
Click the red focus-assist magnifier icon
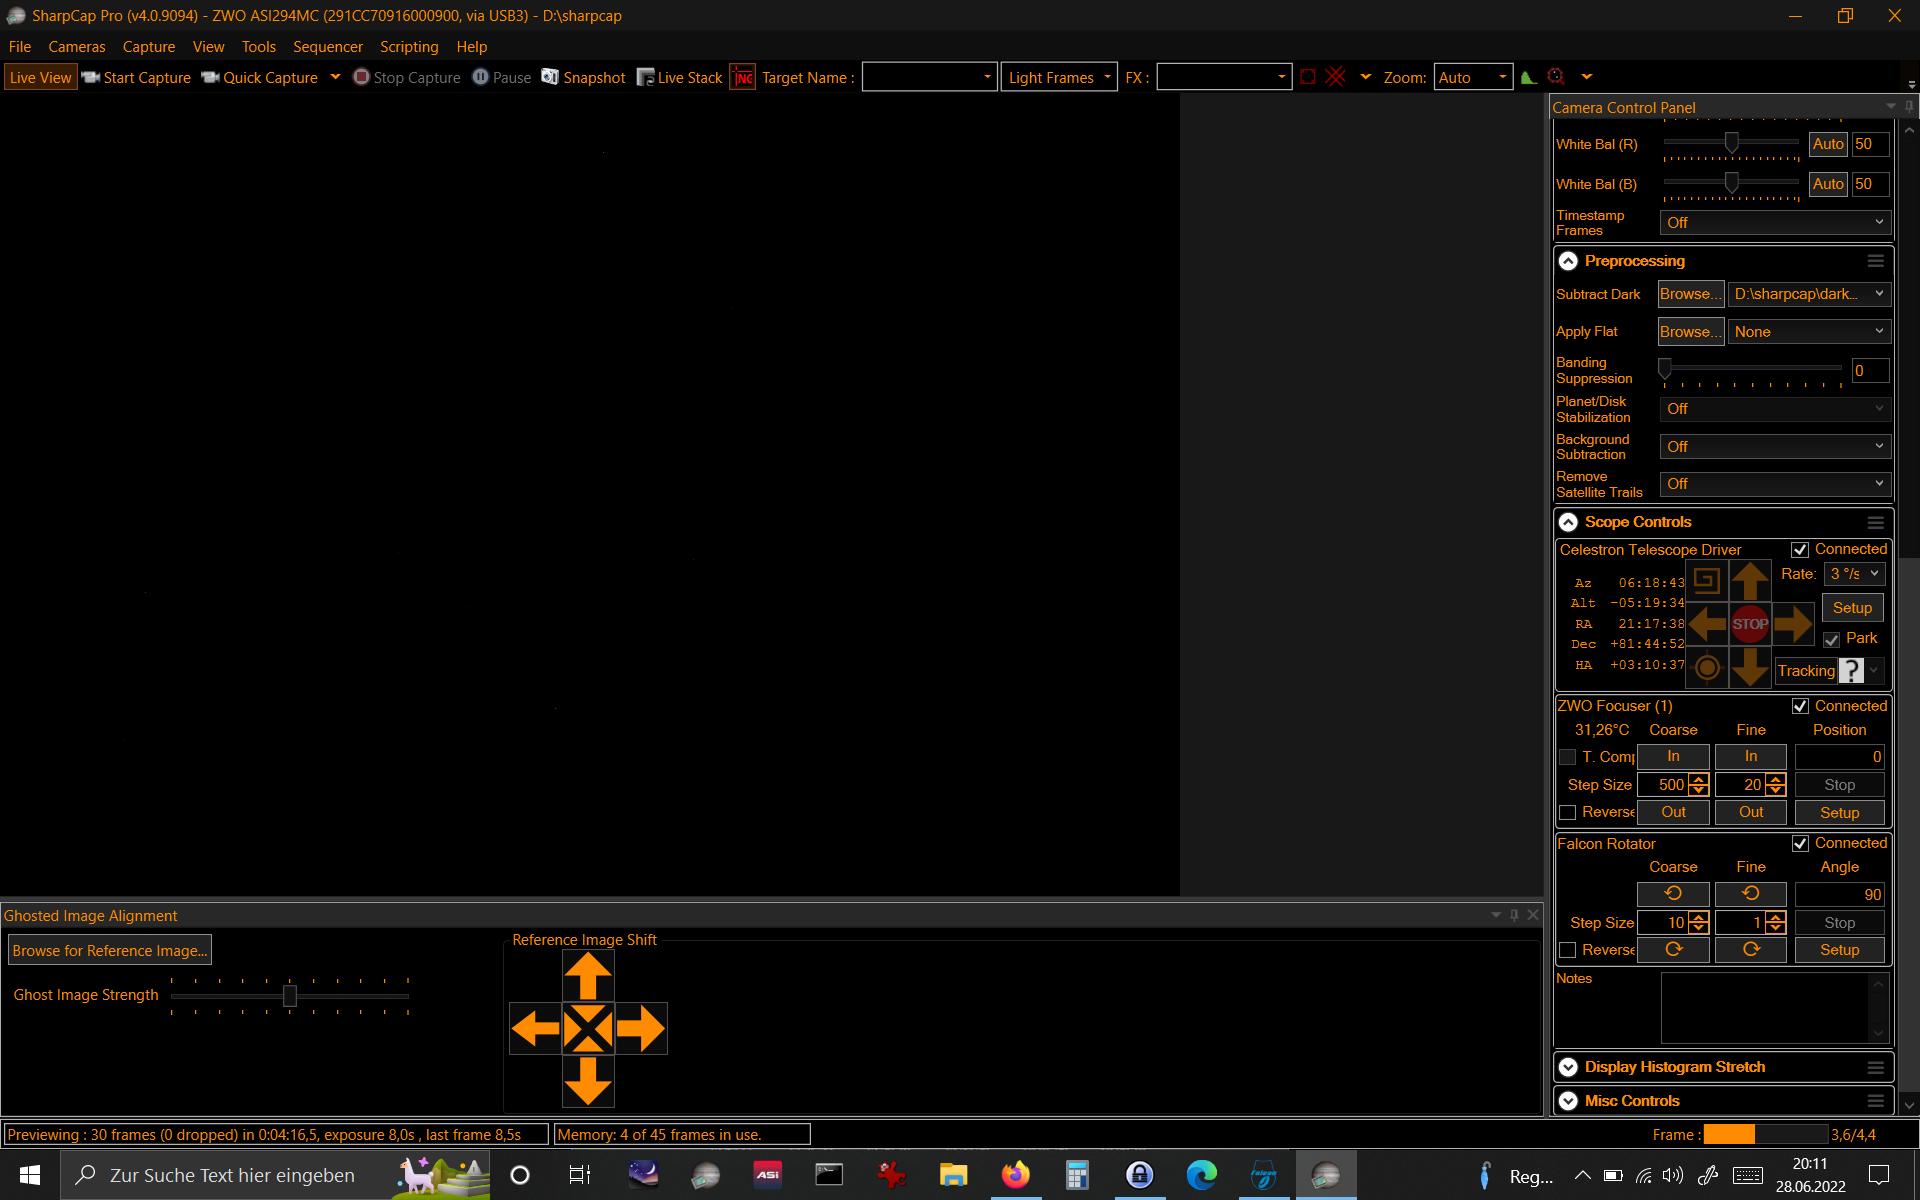(x=1555, y=77)
